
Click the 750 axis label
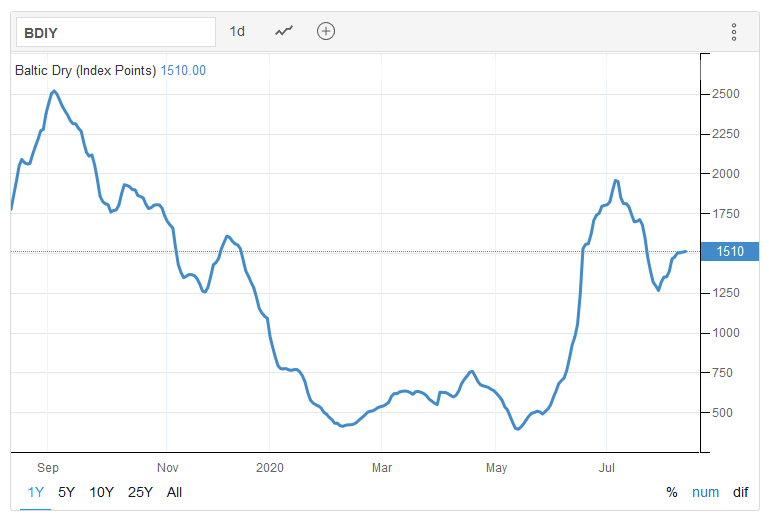pos(722,373)
